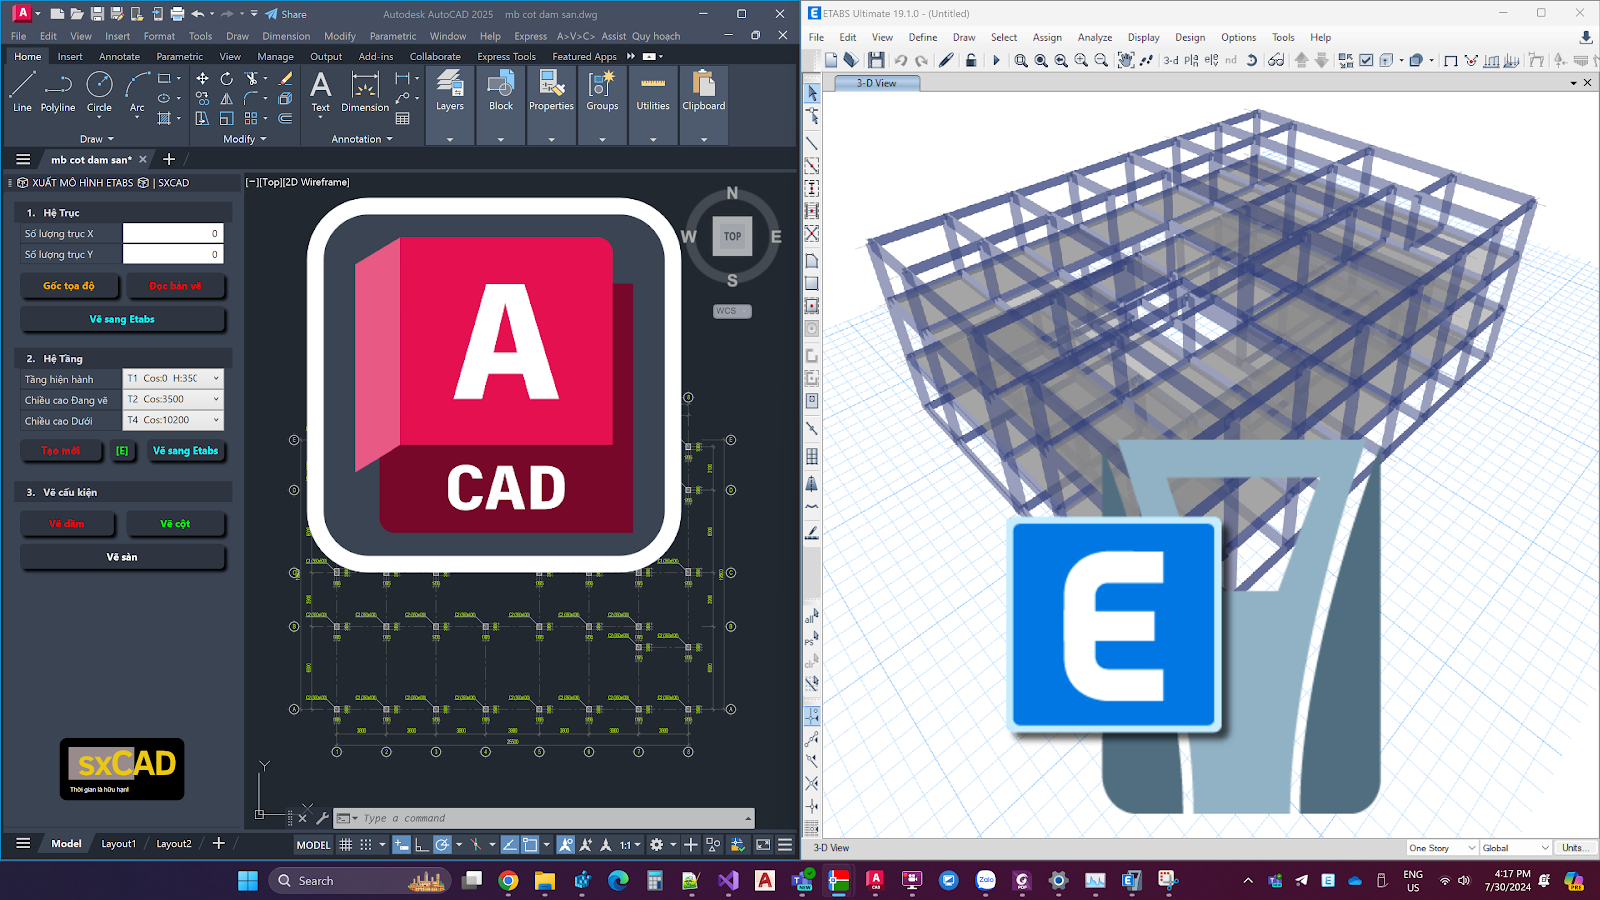
Task: Open Tầng hiện hành dropdown
Action: 173,378
